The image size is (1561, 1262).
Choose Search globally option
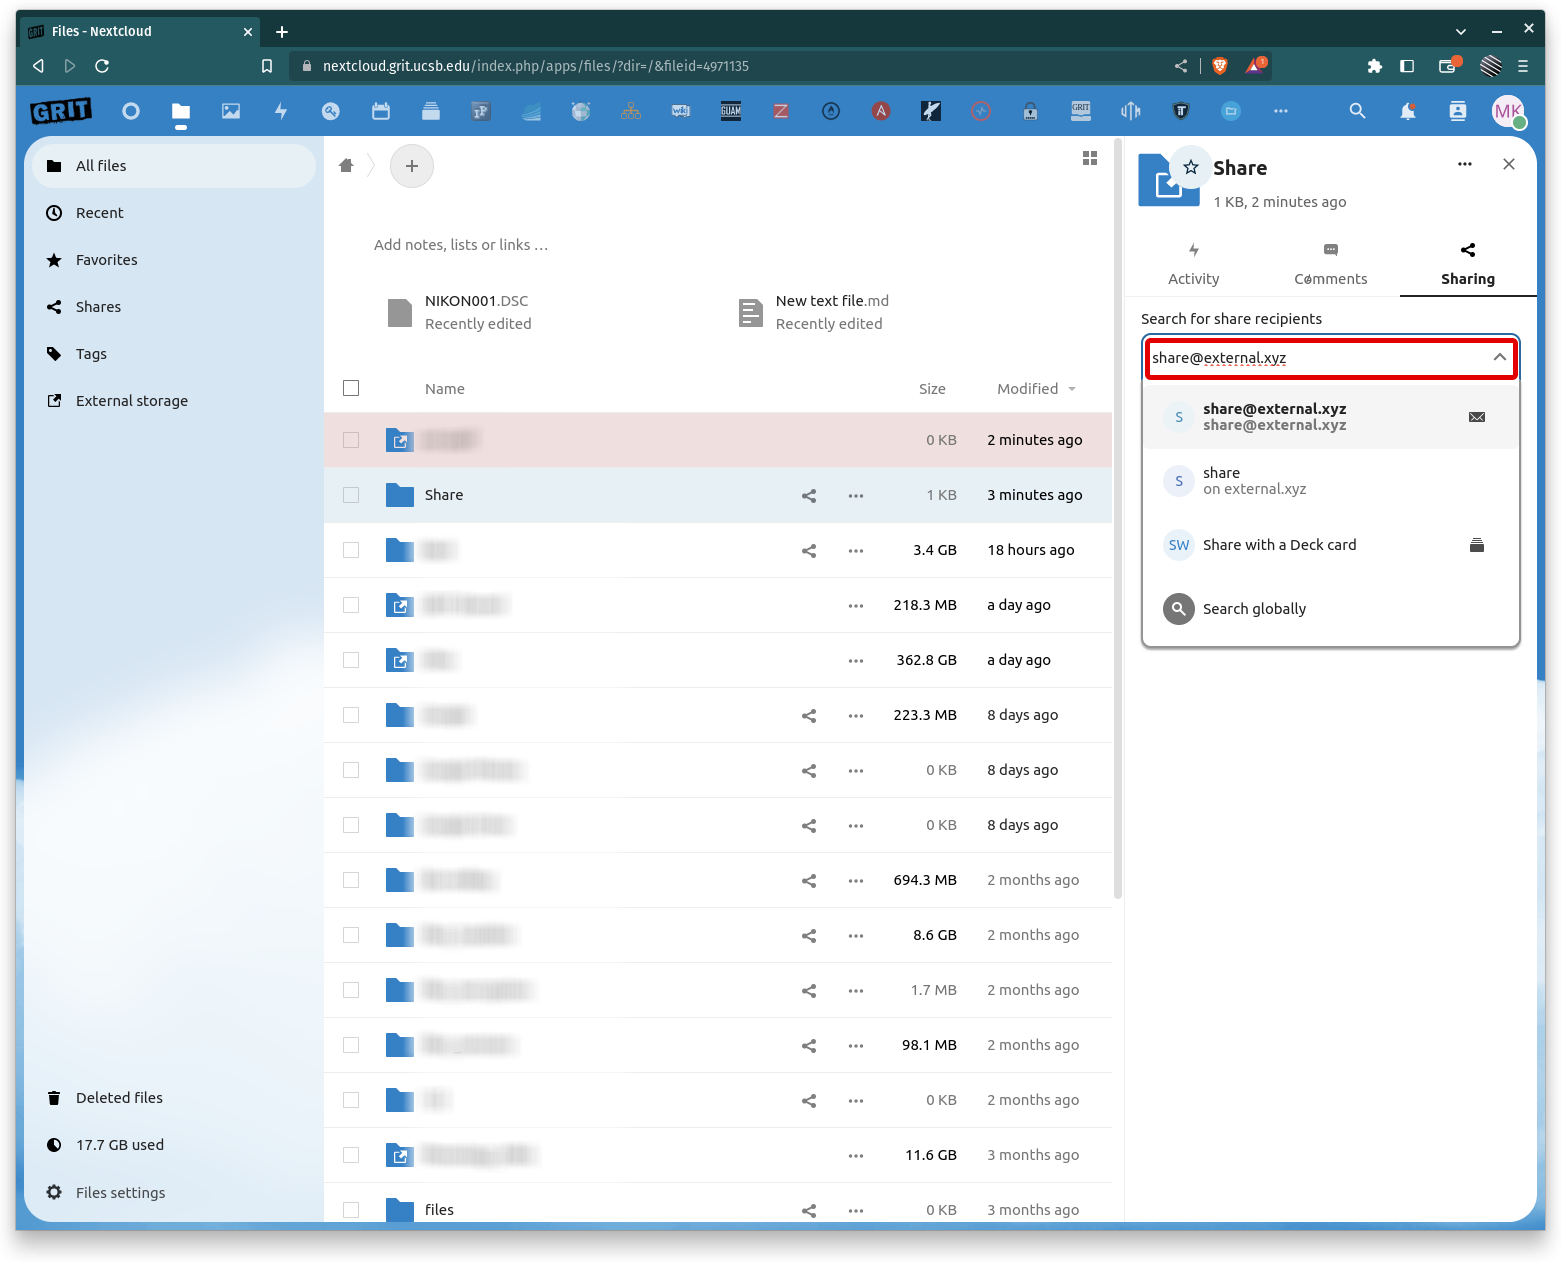1330,609
